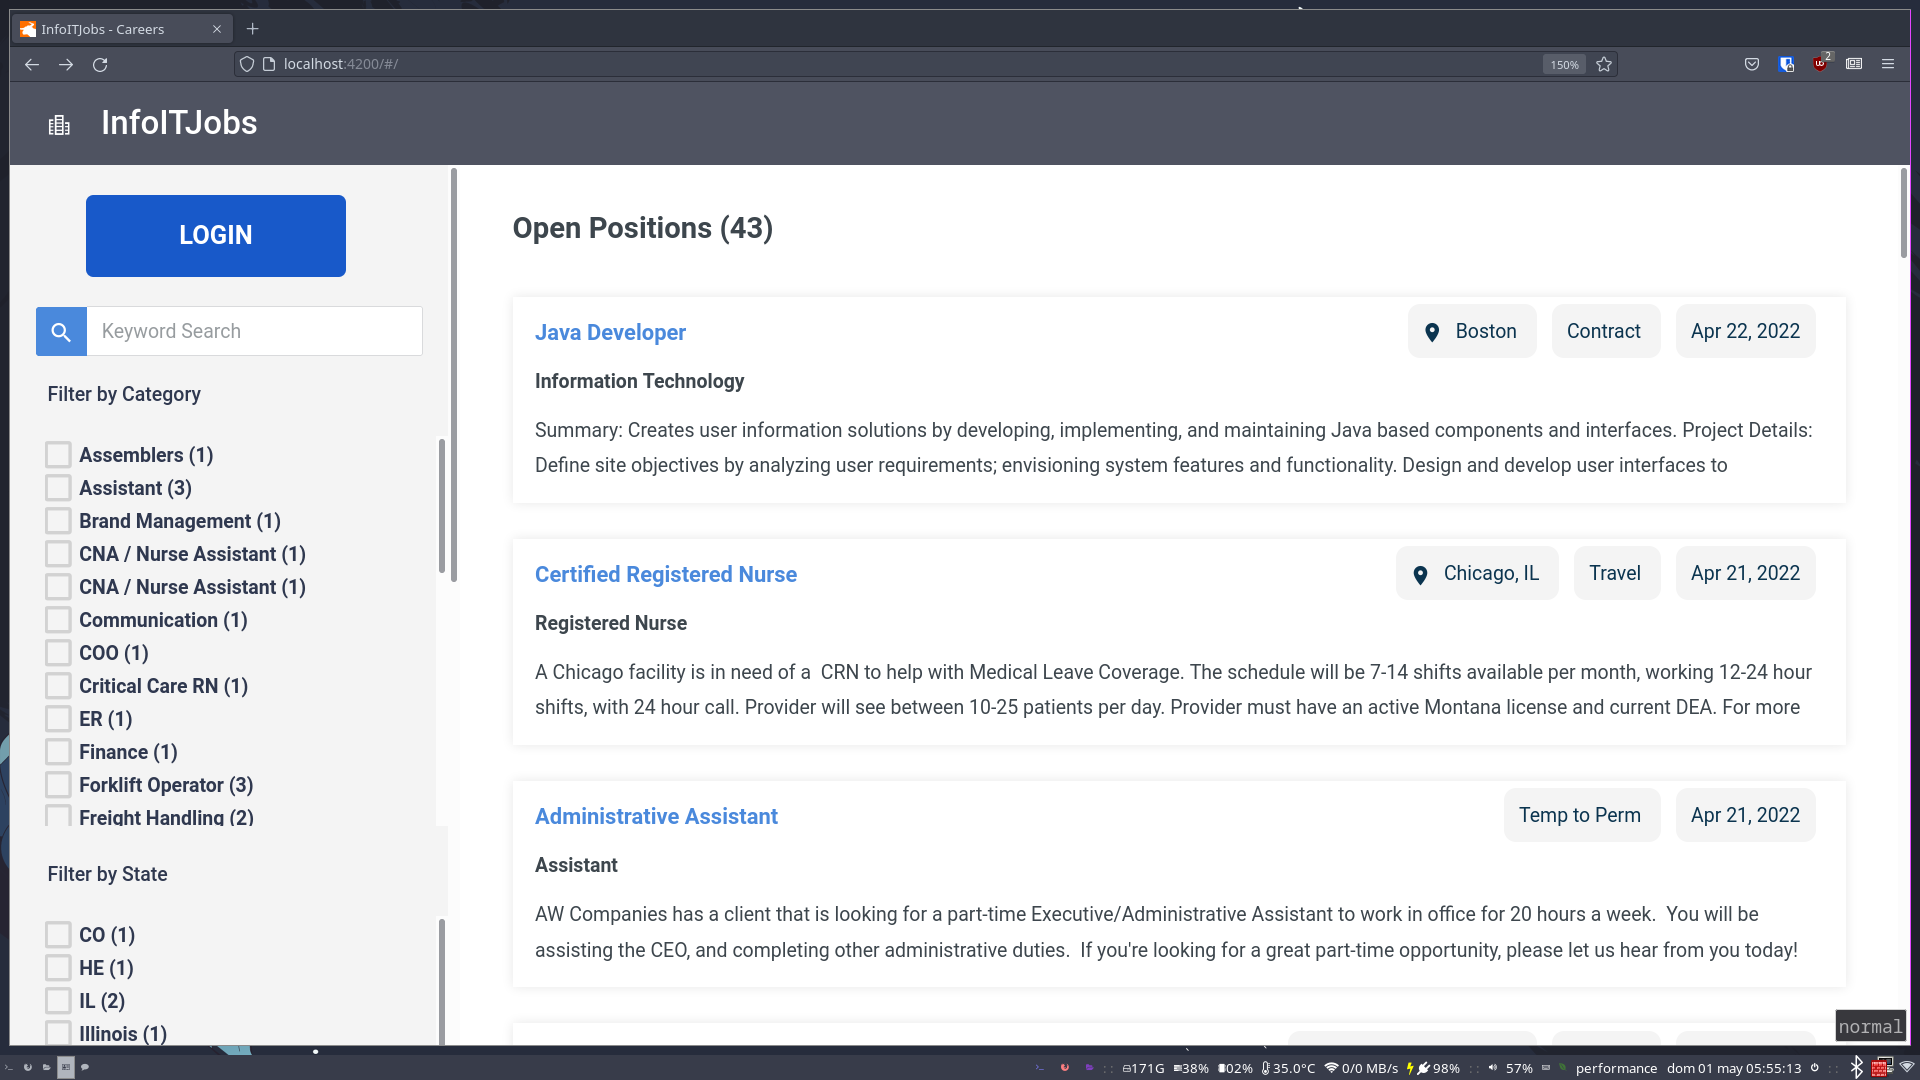Click the 150% zoom level indicator

coord(1564,64)
